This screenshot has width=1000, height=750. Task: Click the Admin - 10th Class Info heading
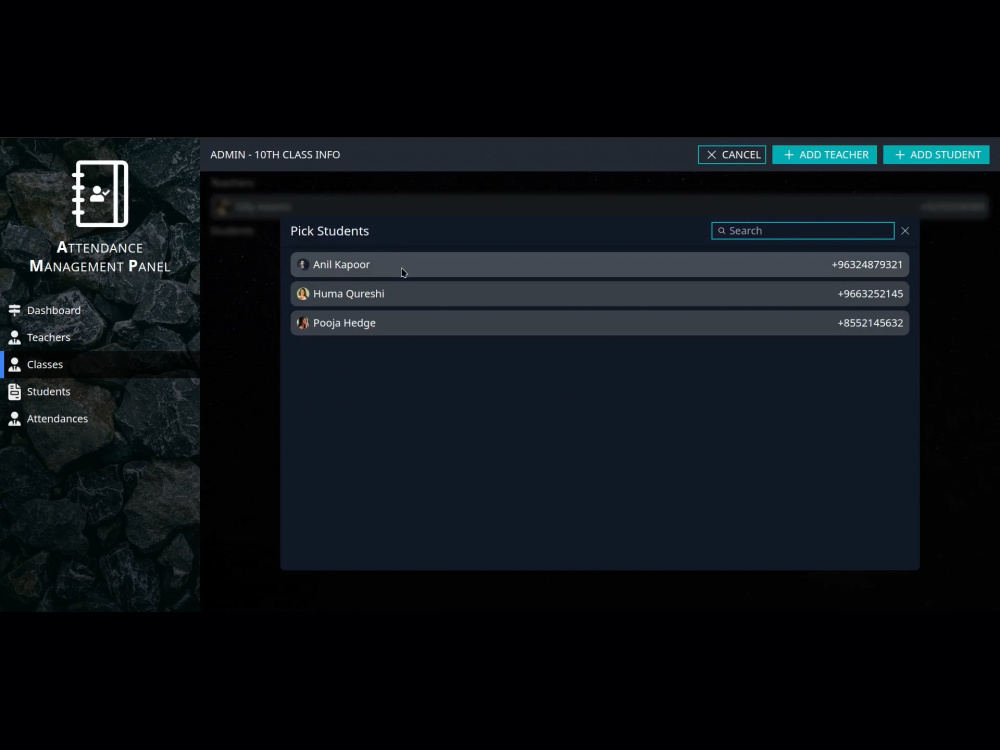275,155
